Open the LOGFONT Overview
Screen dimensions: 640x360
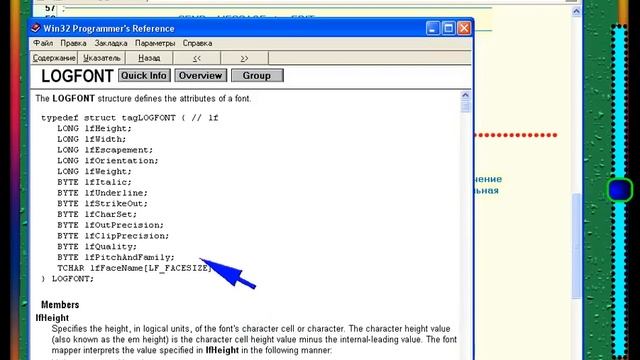pos(200,76)
